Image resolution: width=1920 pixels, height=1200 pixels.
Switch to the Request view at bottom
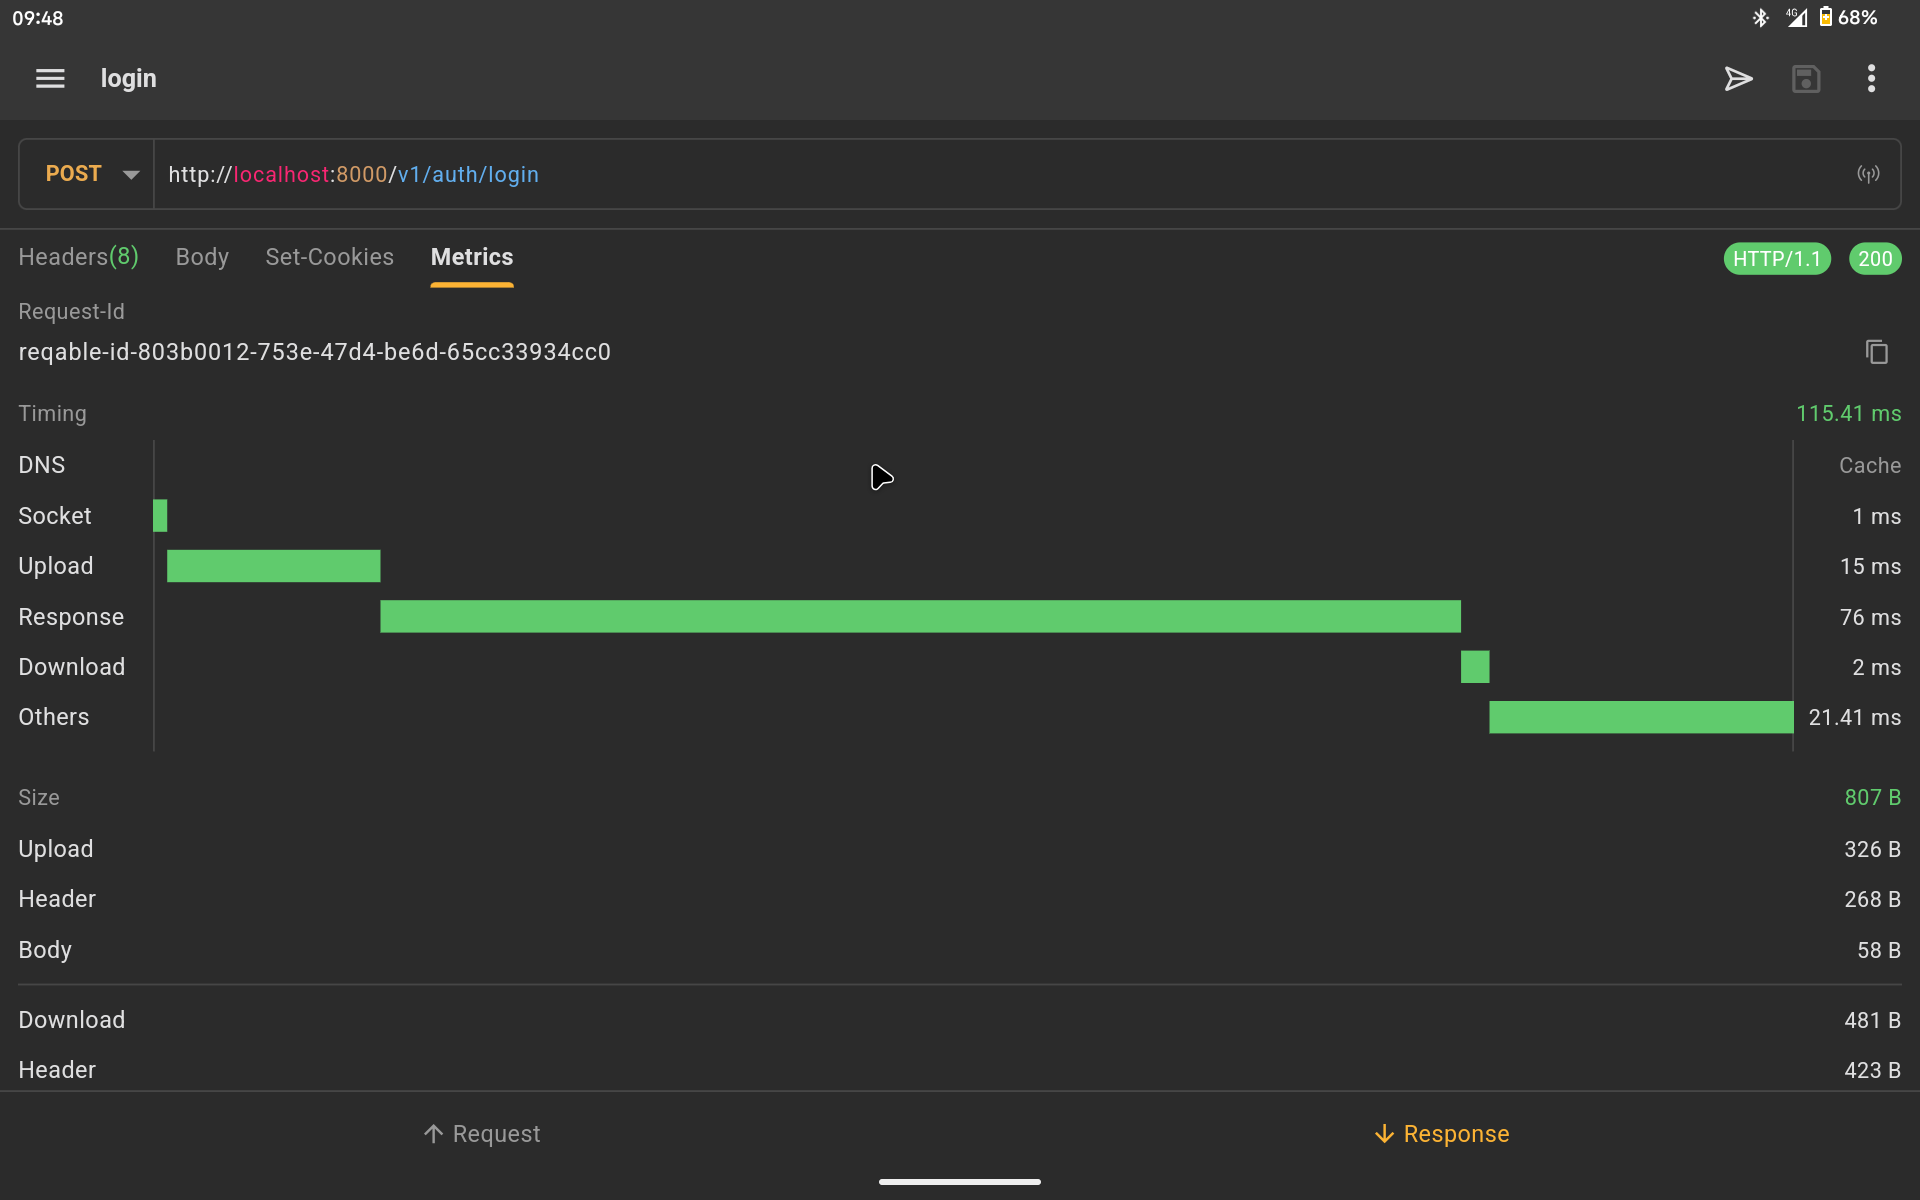tap(481, 1133)
